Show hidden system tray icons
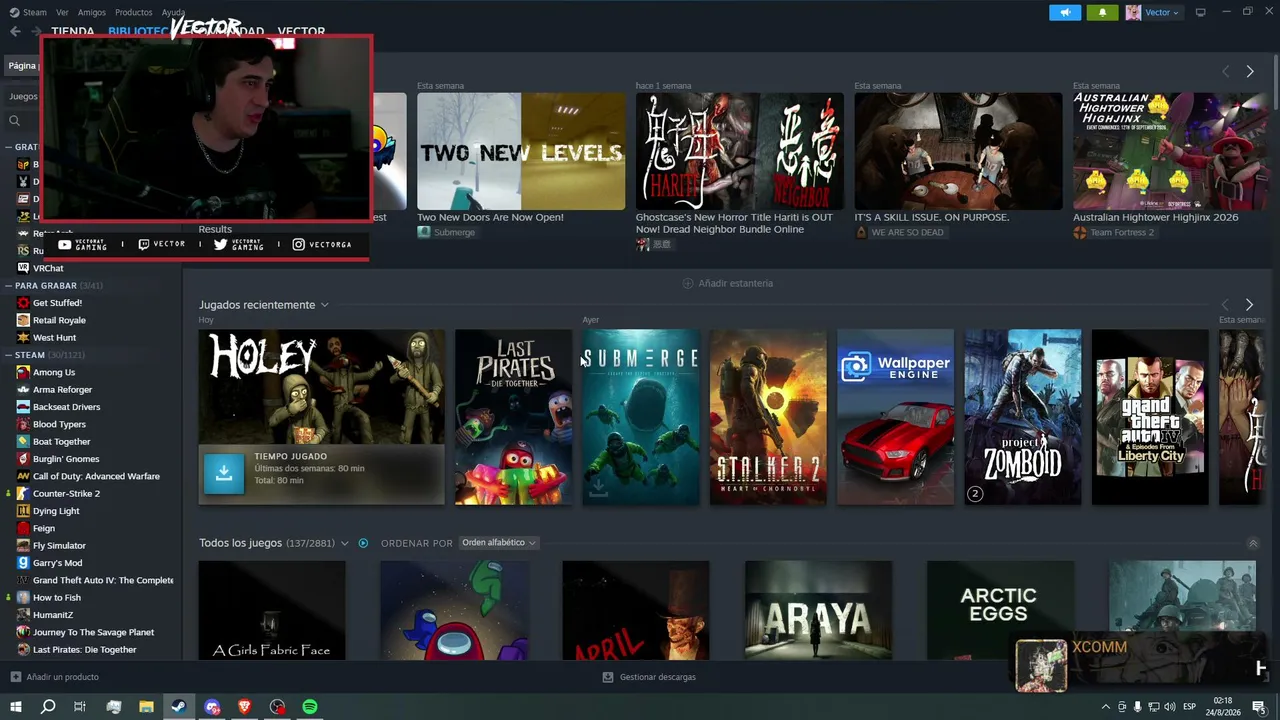 1105,707
